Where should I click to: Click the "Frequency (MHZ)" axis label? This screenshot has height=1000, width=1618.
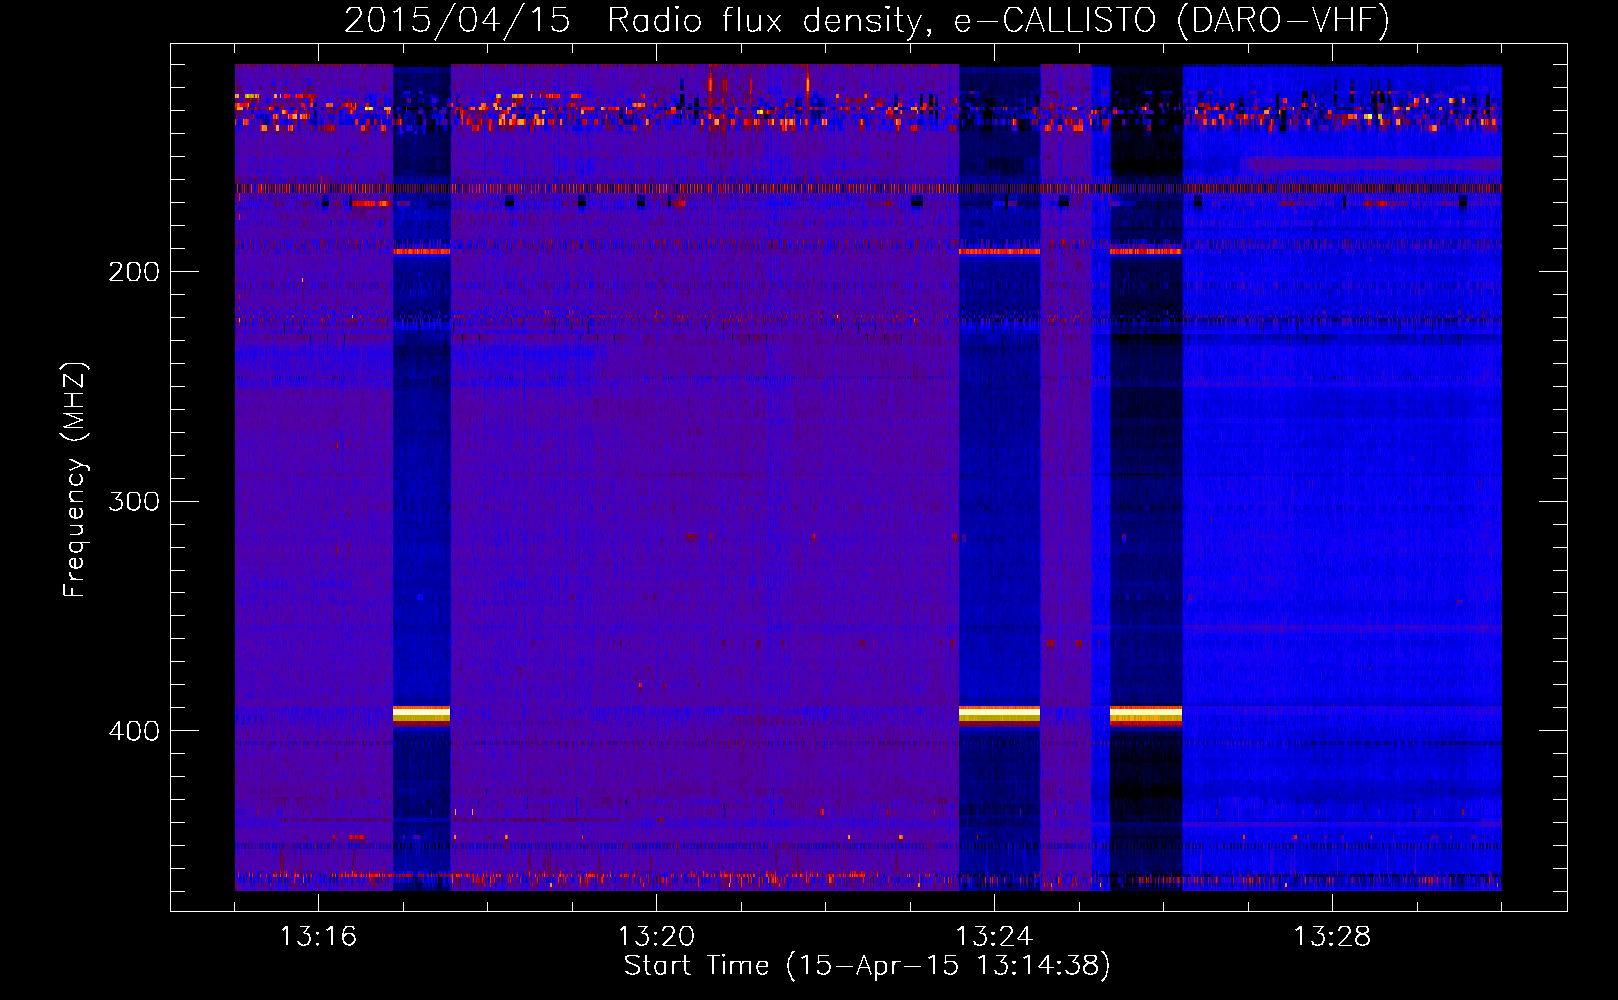click(x=75, y=480)
